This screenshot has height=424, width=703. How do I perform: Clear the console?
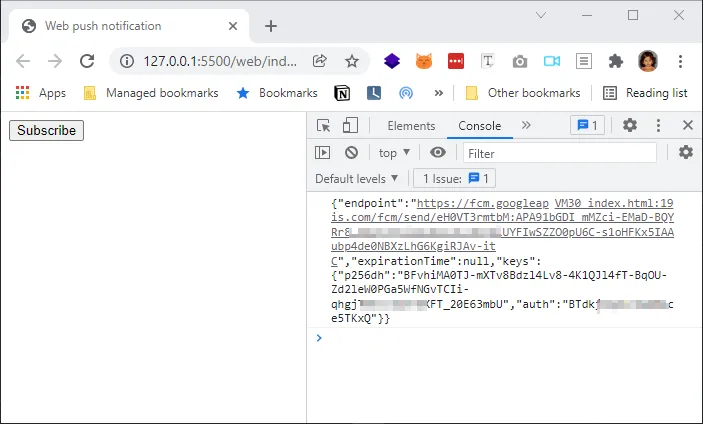pos(352,153)
